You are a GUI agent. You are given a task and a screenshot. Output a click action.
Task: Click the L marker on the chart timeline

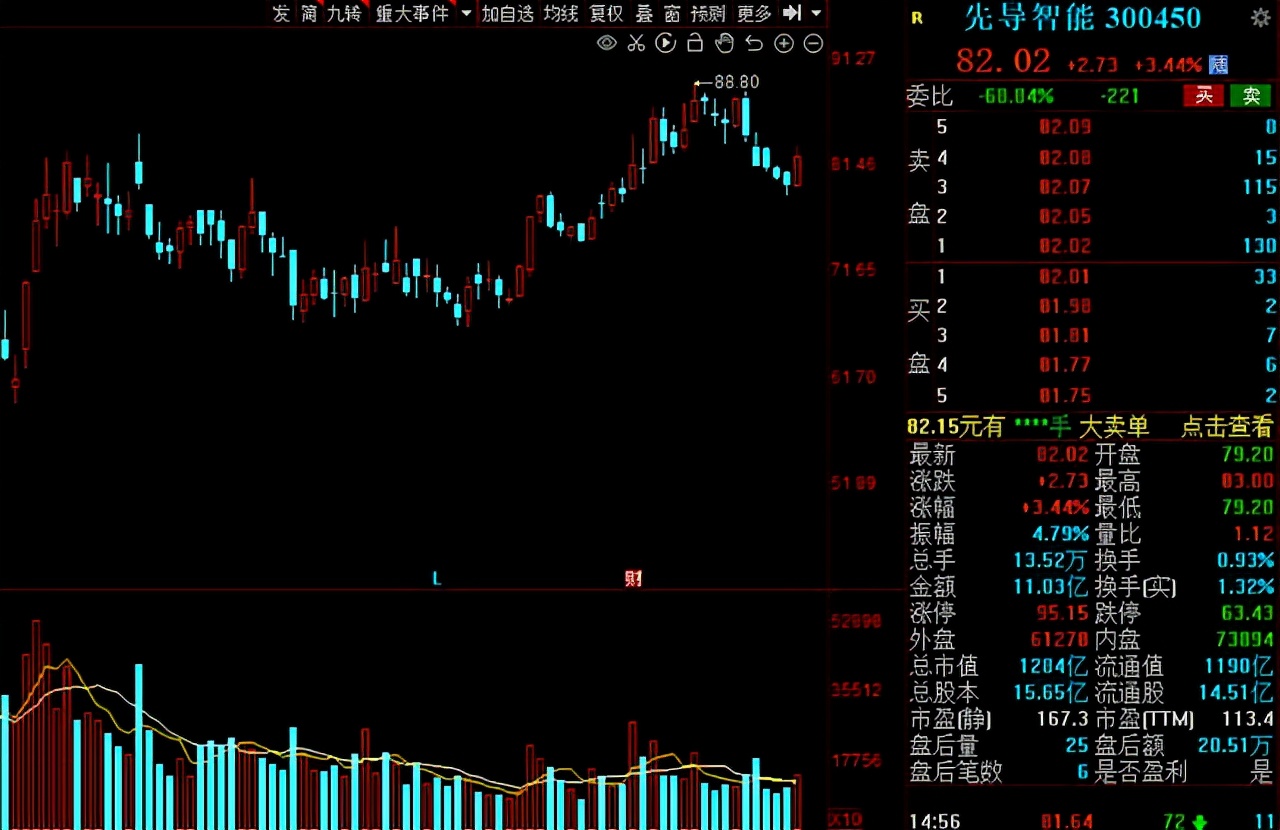tap(436, 578)
